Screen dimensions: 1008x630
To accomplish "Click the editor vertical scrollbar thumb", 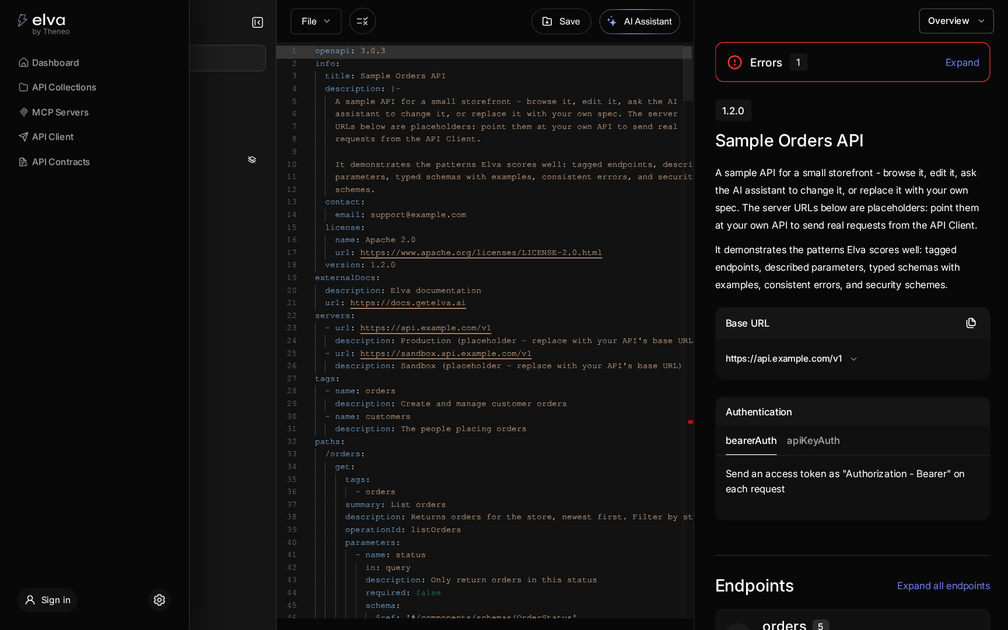I will 687,74.
